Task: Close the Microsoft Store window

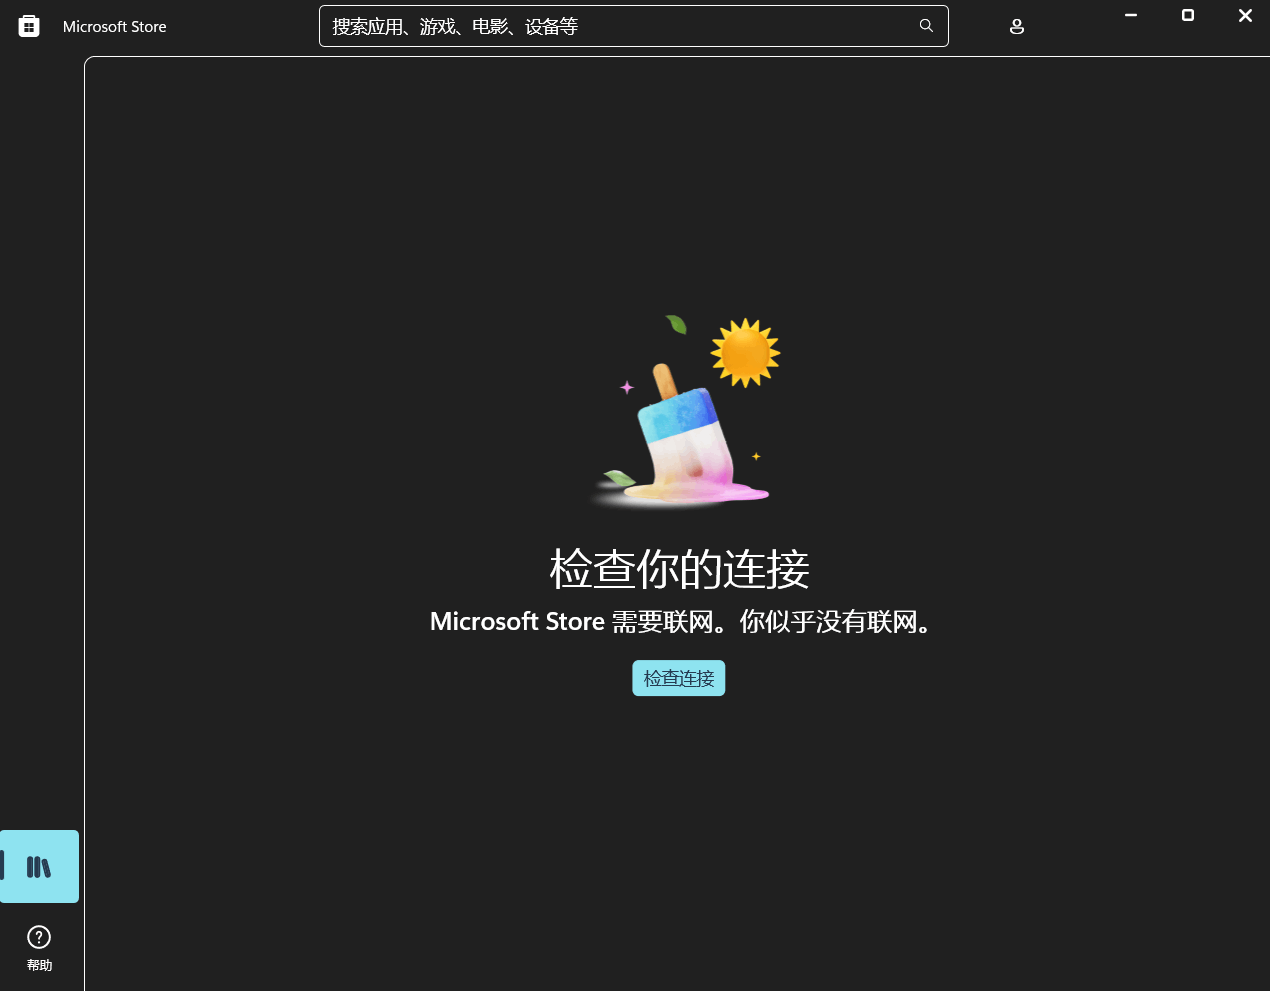Action: 1245,15
